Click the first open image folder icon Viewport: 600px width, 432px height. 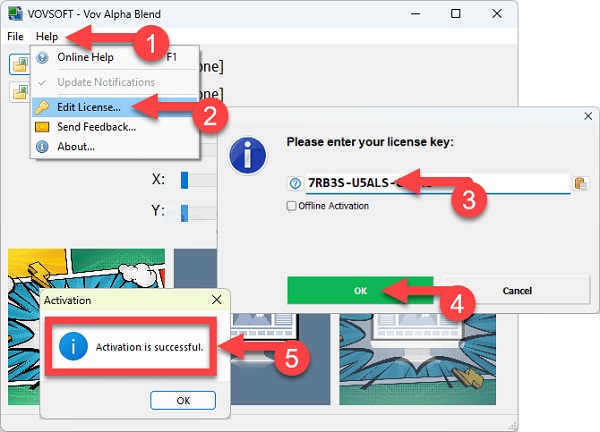tap(20, 64)
